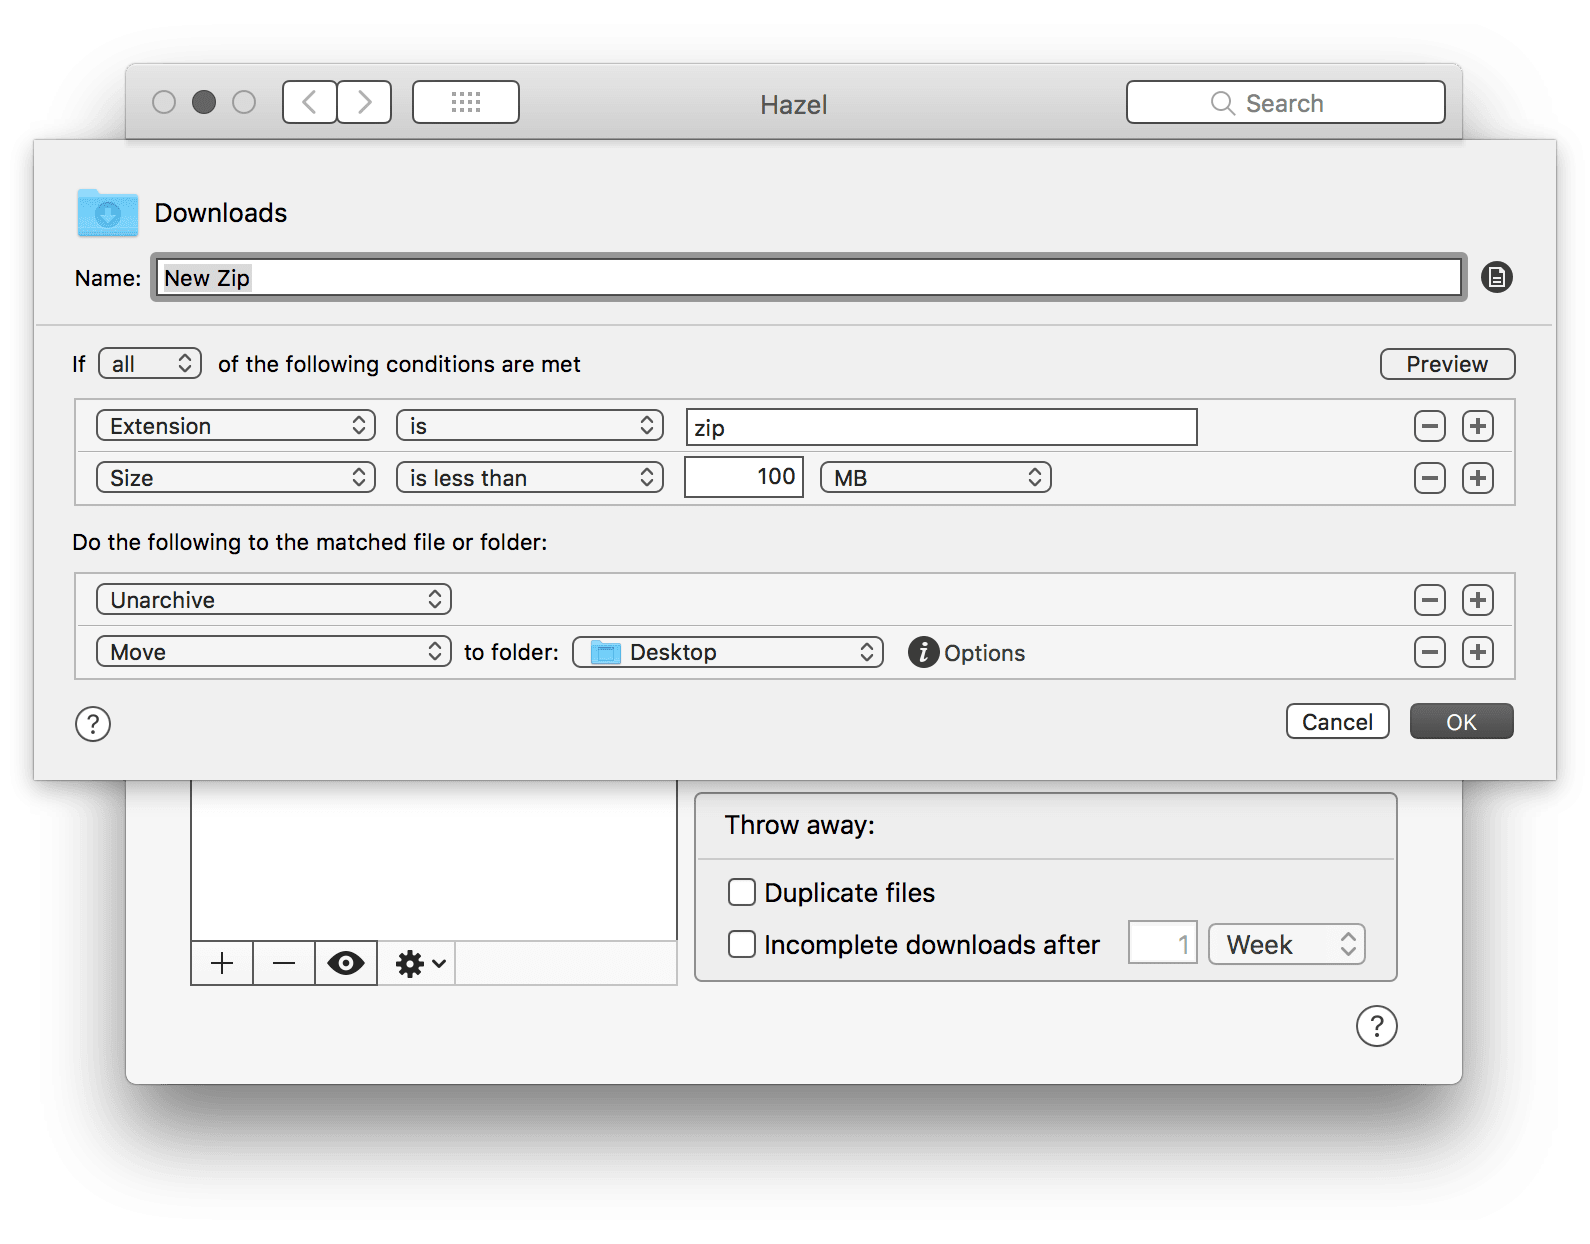Viewport: 1590px width, 1244px height.
Task: Click the help question mark in rule dialog
Action: coord(93,723)
